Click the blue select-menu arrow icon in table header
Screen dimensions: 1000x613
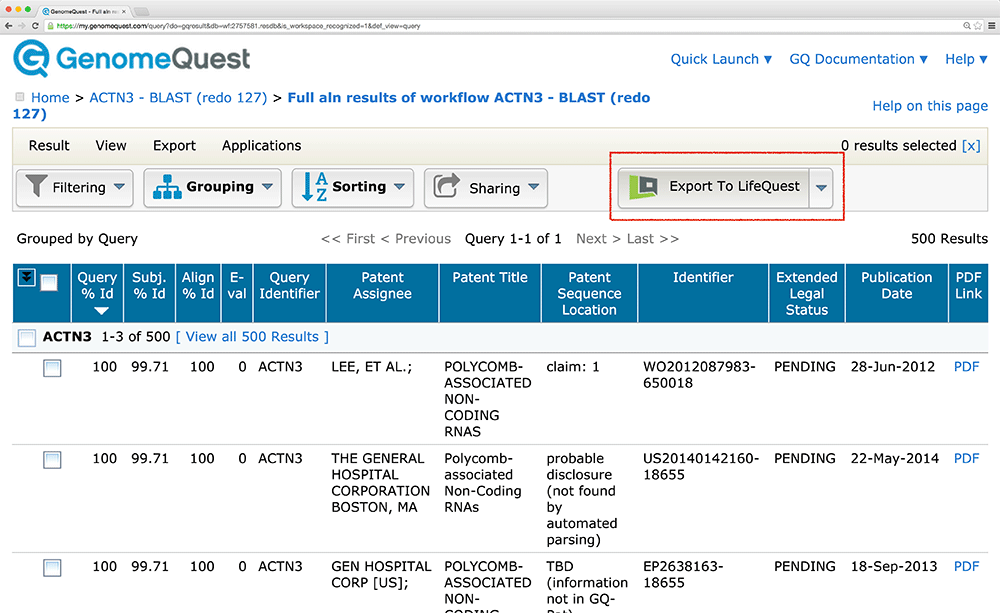[26, 277]
